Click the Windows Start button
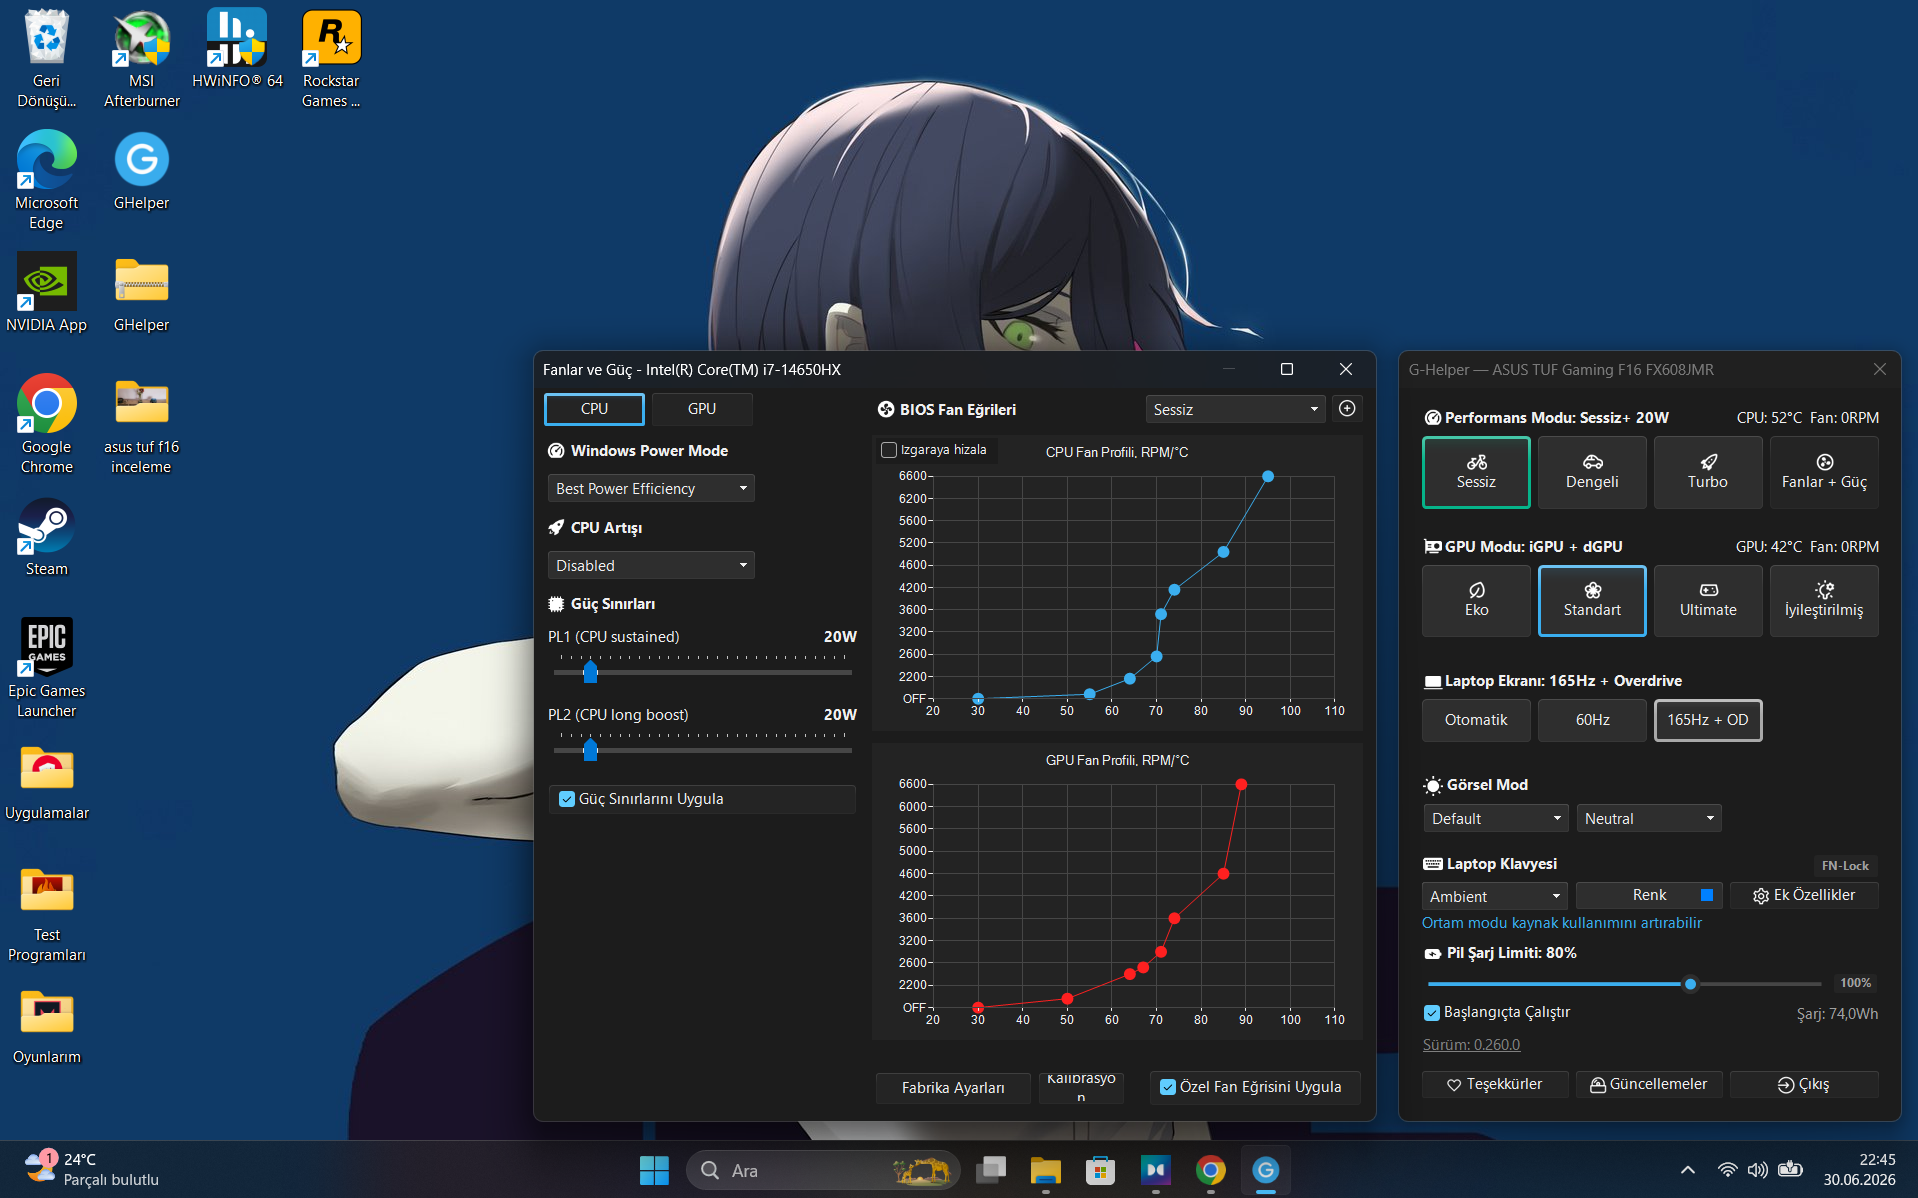 click(654, 1170)
